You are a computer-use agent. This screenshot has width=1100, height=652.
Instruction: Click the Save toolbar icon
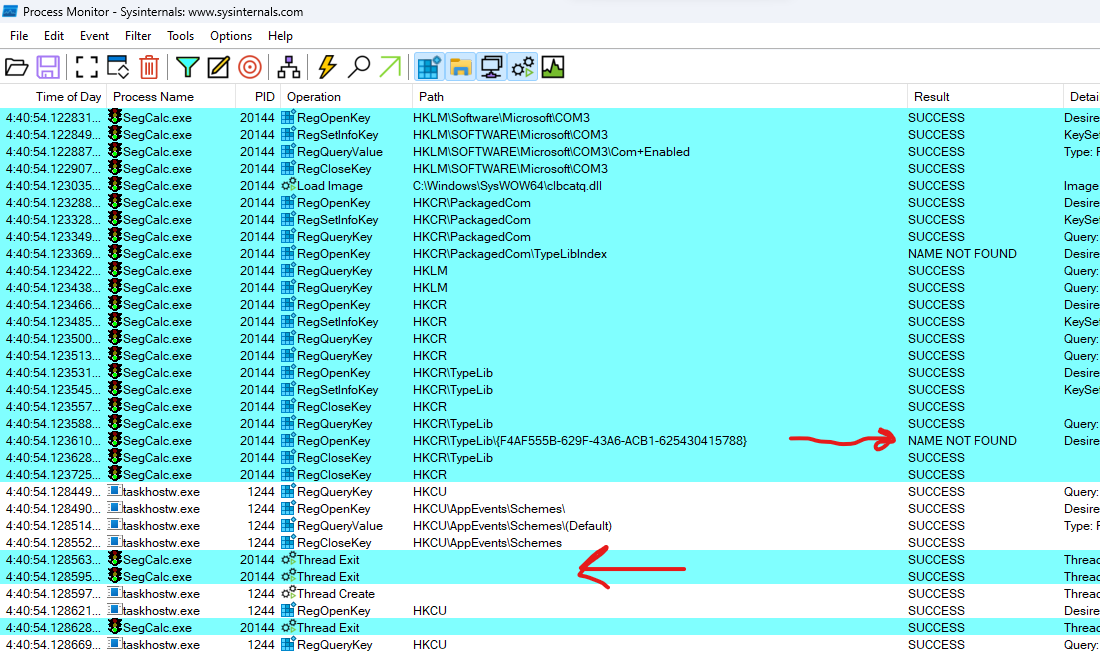[48, 67]
